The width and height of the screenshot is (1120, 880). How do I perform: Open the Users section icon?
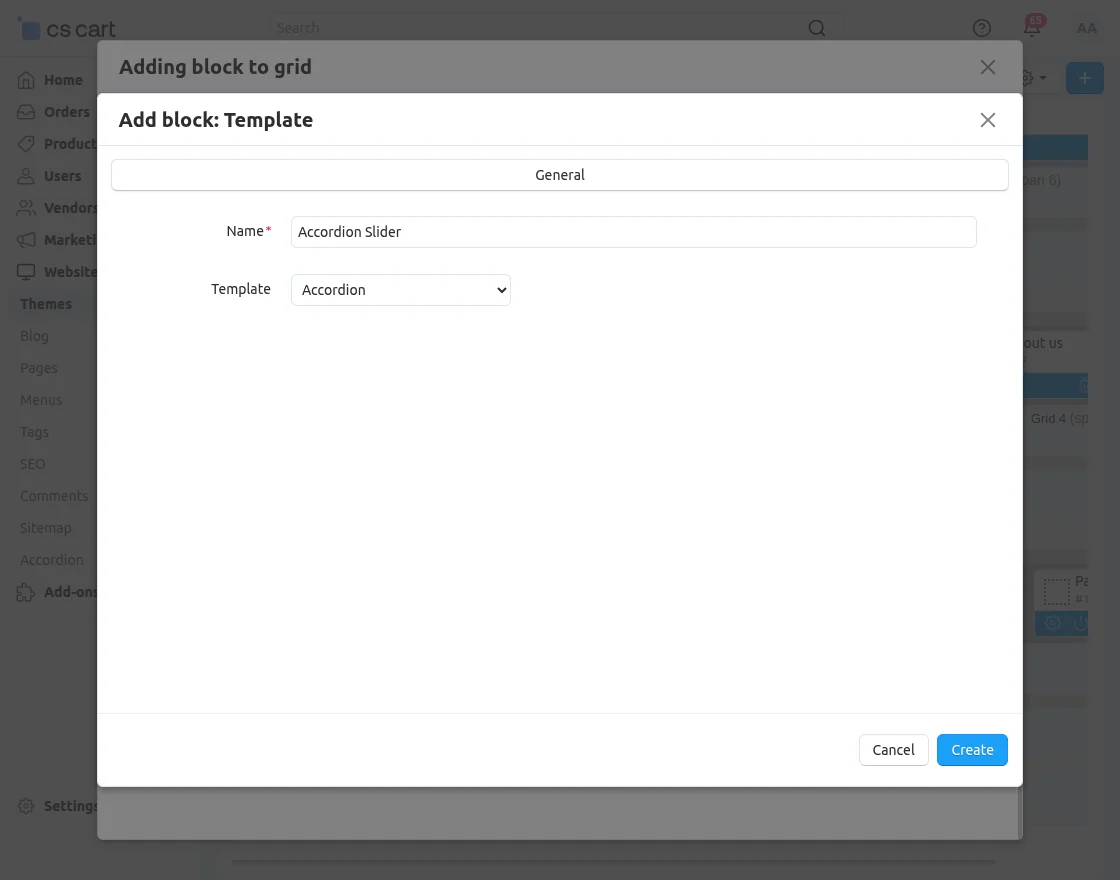pyautogui.click(x=26, y=175)
